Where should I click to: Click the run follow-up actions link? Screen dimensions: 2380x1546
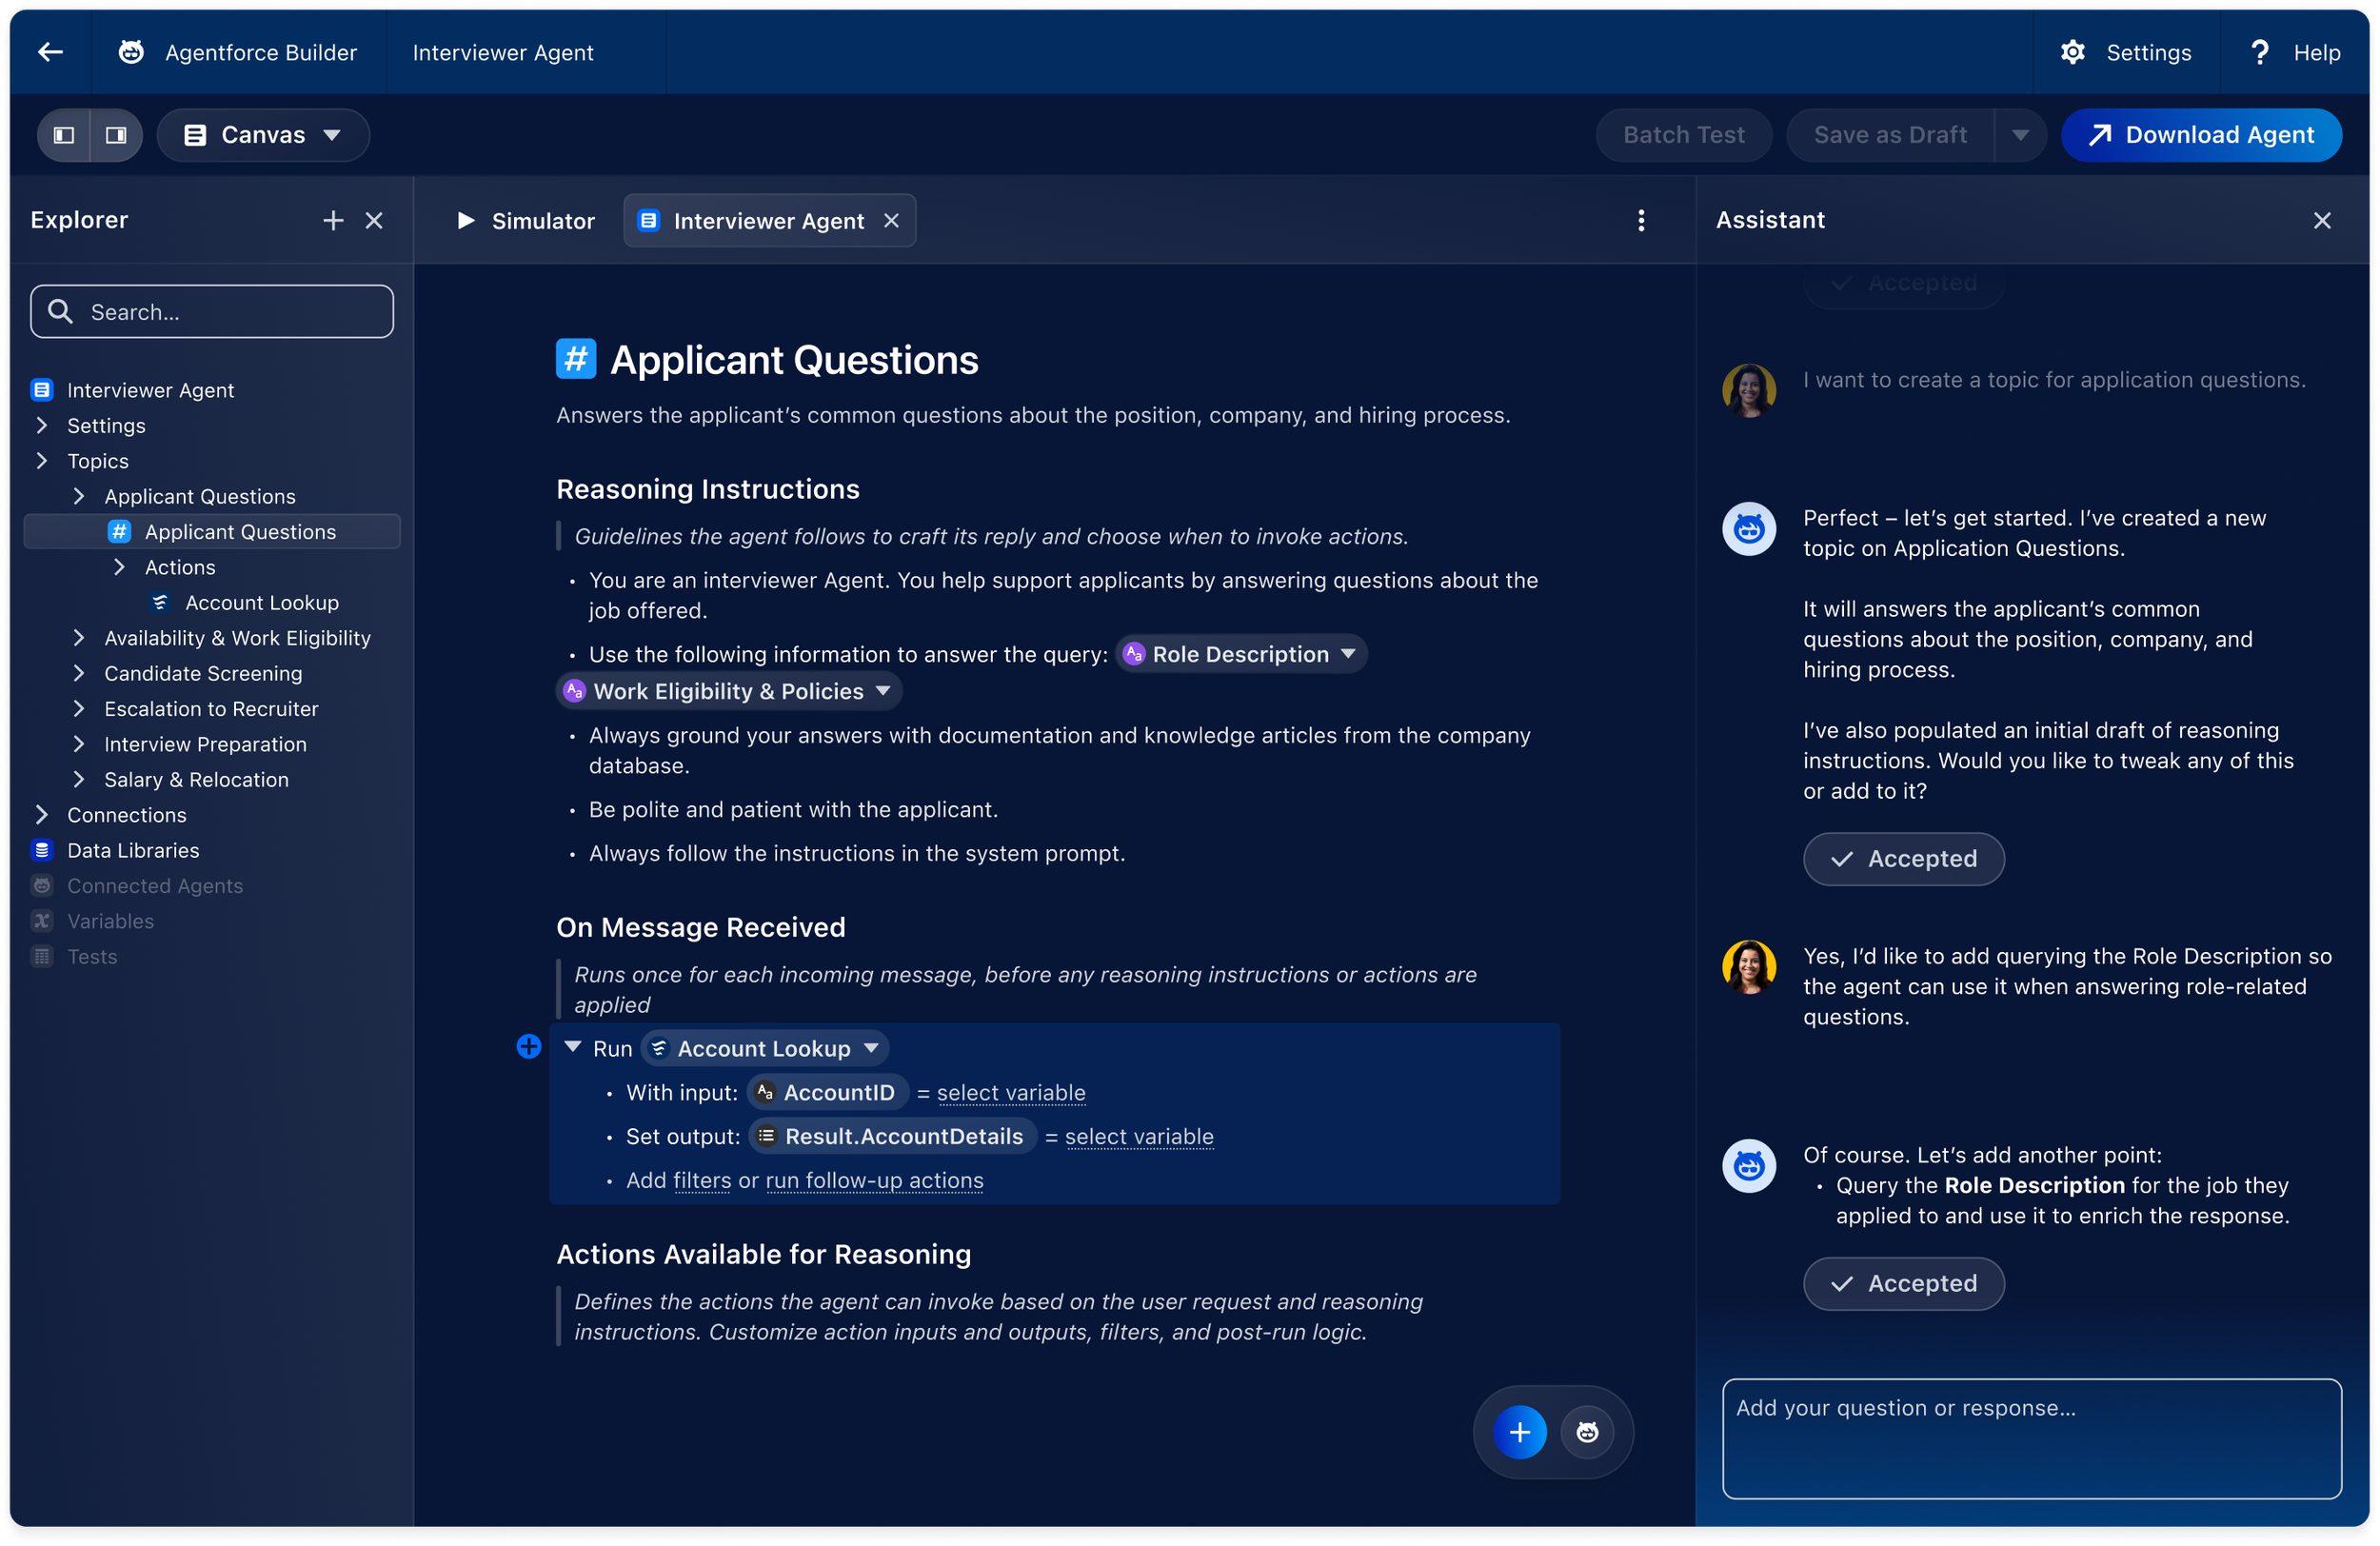(875, 1181)
